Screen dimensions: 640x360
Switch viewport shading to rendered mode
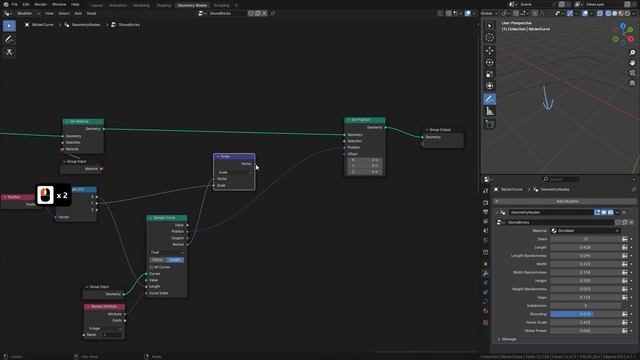click(x=627, y=13)
